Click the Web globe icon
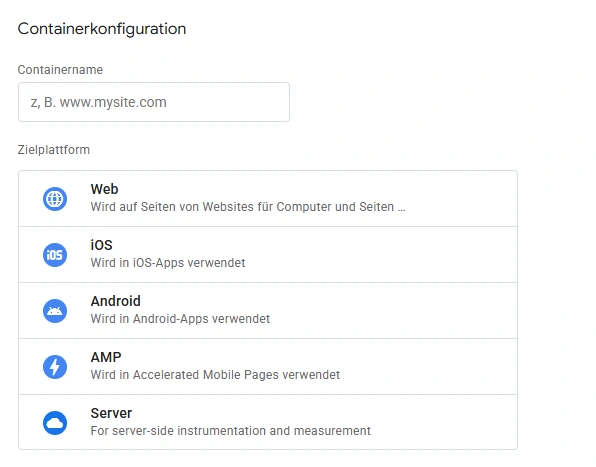Viewport: 596px width, 467px height. pos(55,199)
